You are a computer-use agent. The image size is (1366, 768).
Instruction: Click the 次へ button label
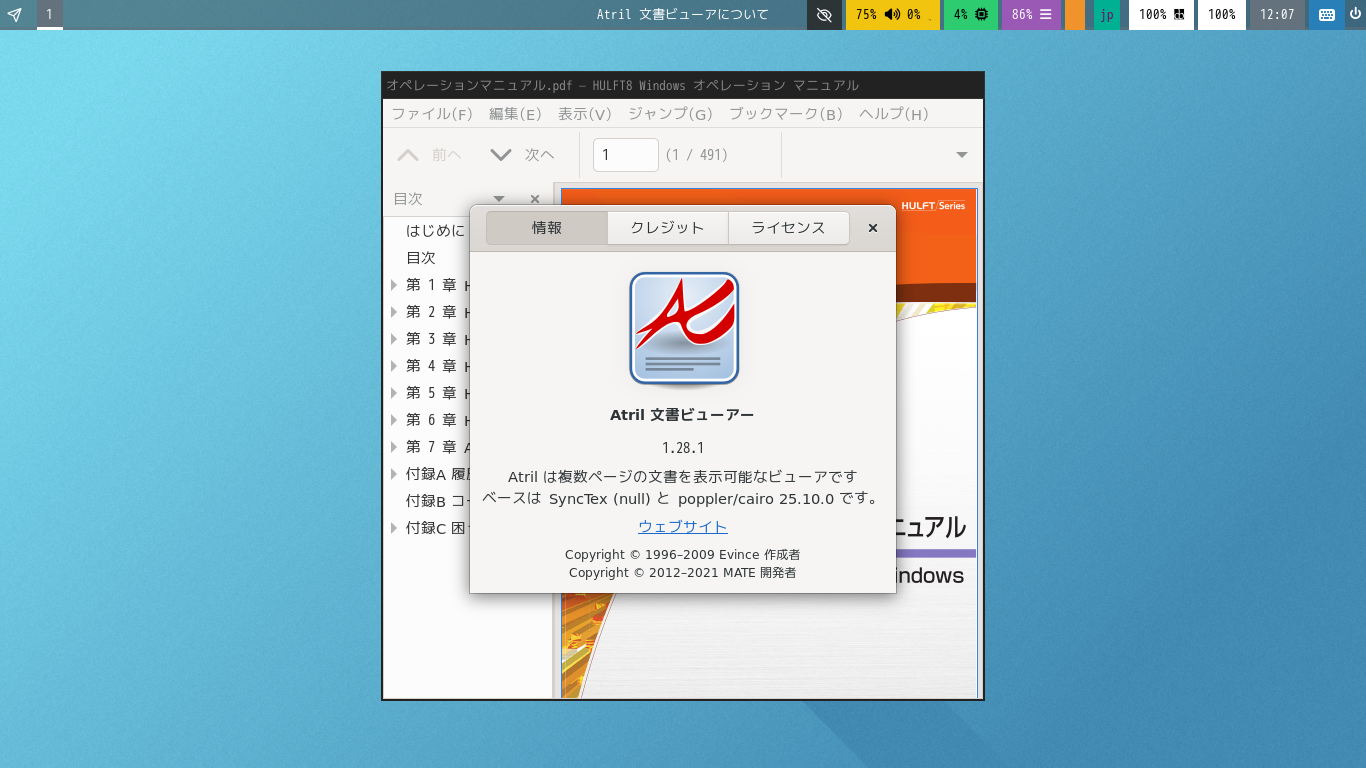(x=540, y=155)
